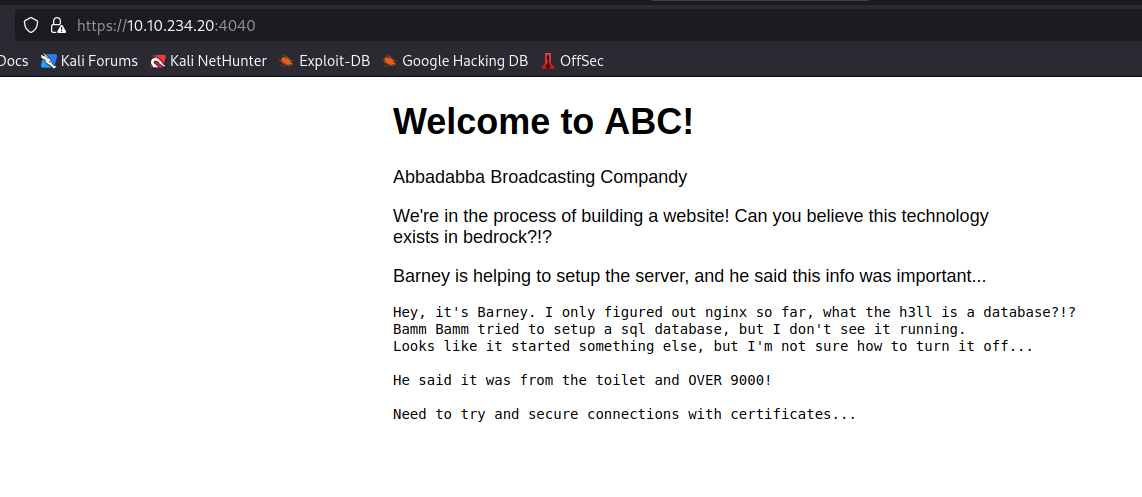The height and width of the screenshot is (497, 1142).
Task: Click the Exploit-DB bookmark favicon
Action: coord(287,61)
